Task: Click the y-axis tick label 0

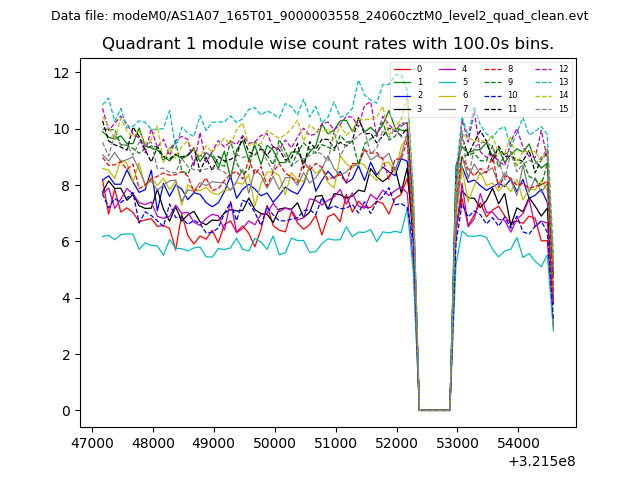Action: pos(65,411)
